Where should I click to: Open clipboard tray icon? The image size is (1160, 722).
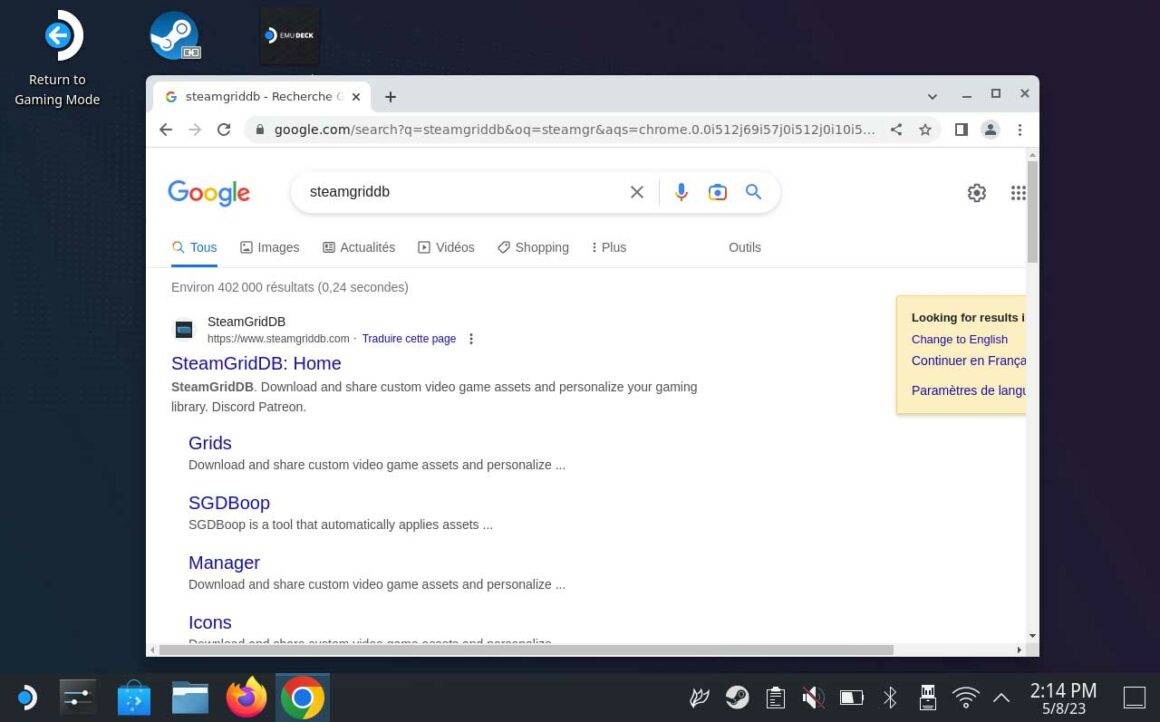click(775, 698)
